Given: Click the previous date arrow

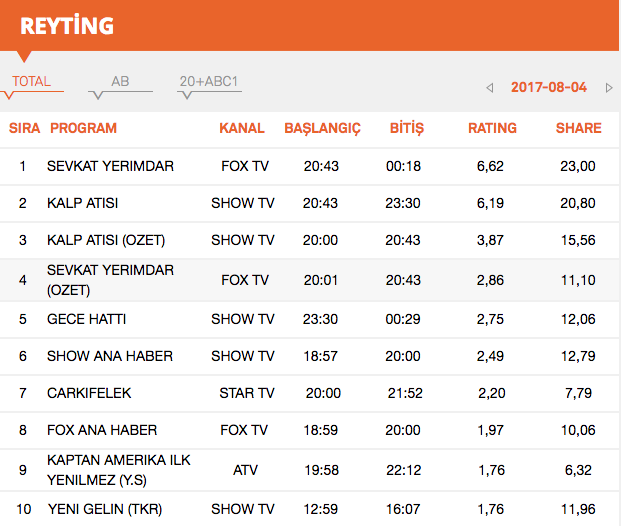Looking at the screenshot, I should tap(490, 88).
